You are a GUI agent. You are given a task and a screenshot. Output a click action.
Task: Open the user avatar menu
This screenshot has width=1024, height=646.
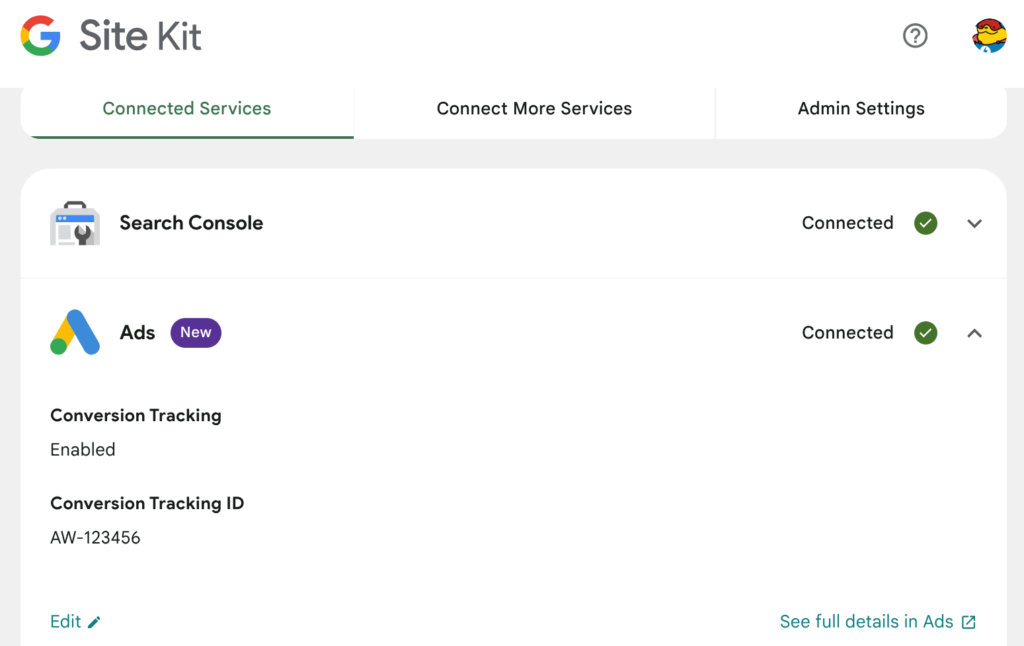989,35
